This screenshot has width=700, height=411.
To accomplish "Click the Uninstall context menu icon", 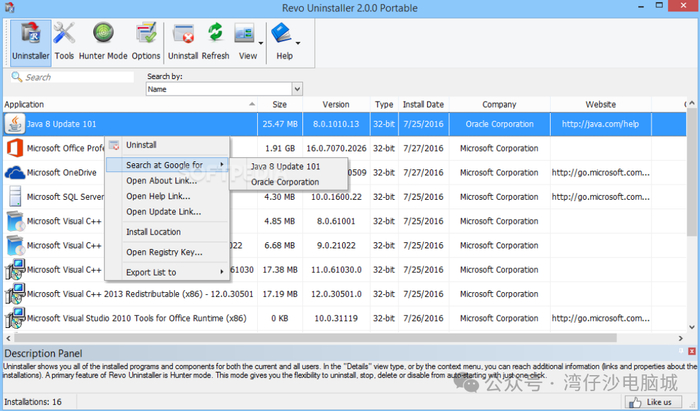I will (x=114, y=145).
